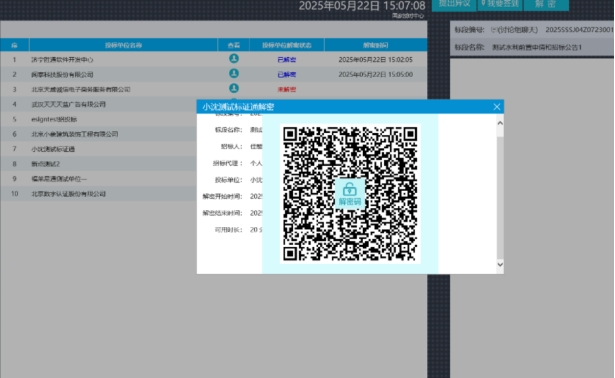
Task: View bidder icon for row 1
Action: click(x=234, y=58)
